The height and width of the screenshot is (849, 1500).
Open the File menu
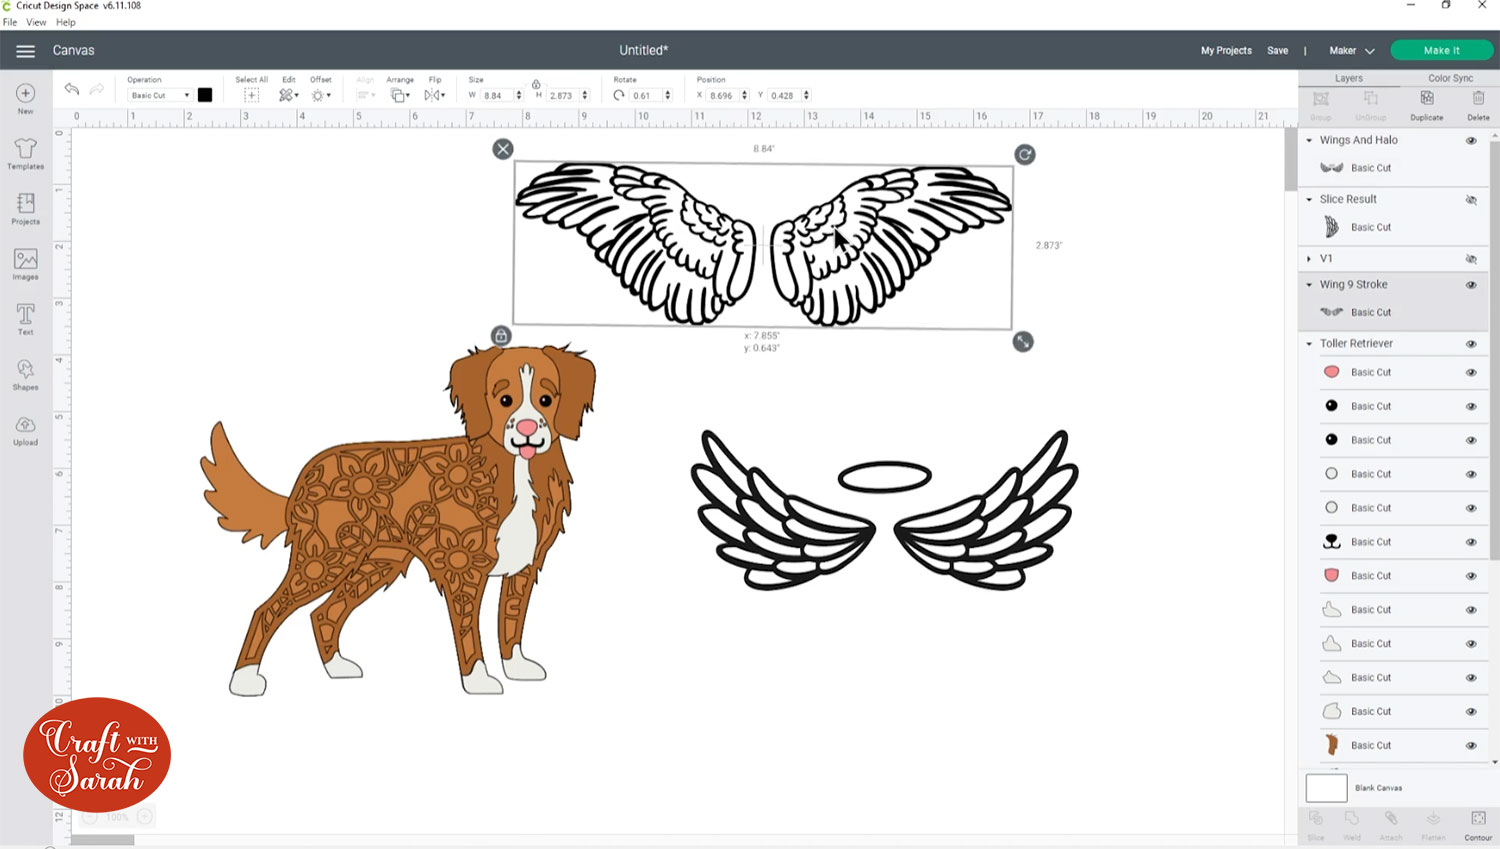pyautogui.click(x=10, y=21)
